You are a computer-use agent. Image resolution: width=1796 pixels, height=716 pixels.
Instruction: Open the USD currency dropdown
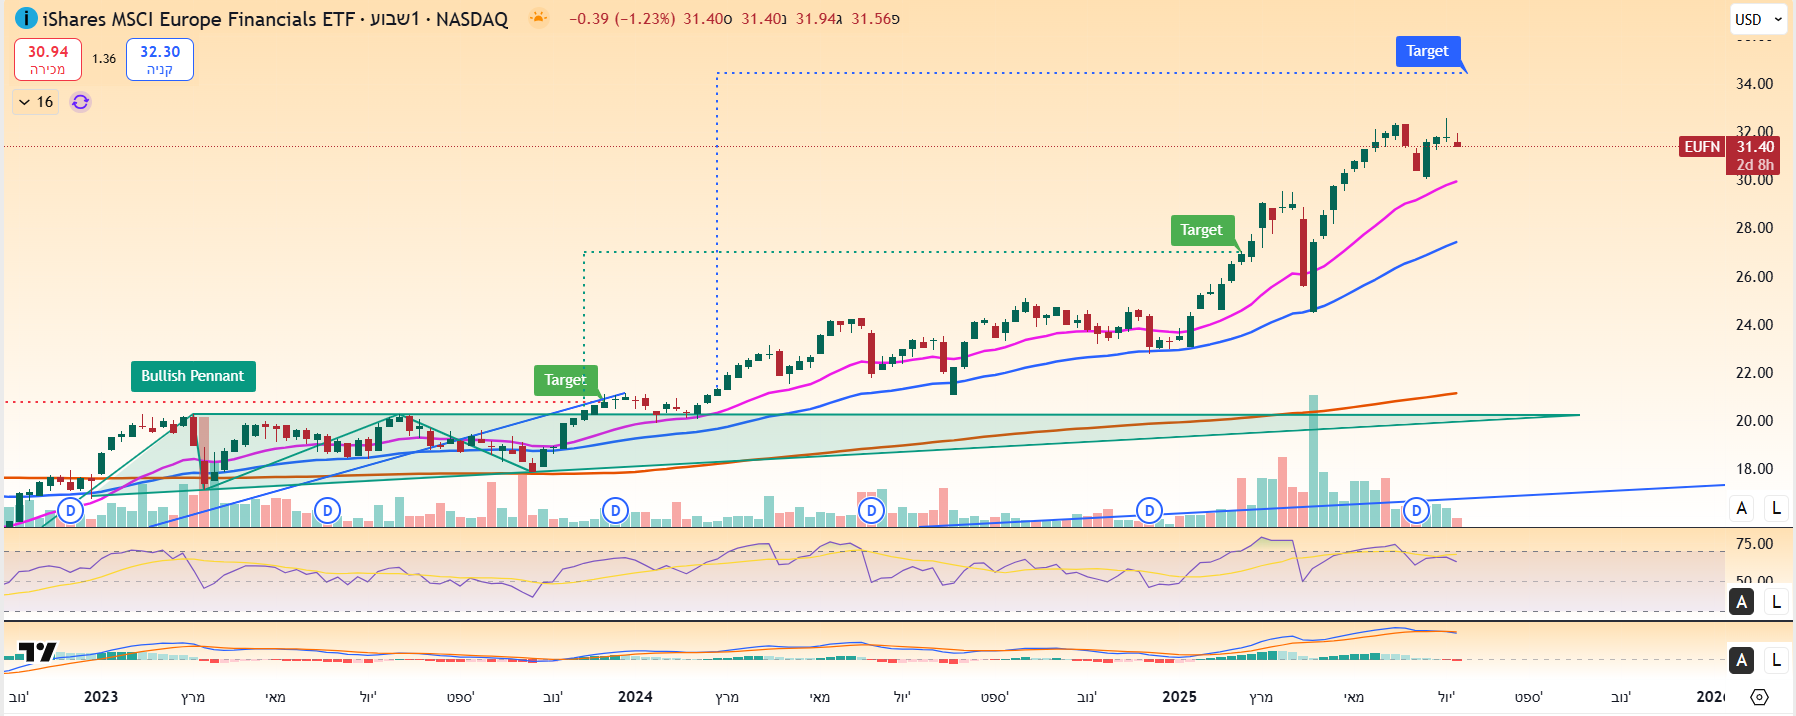tap(1759, 19)
